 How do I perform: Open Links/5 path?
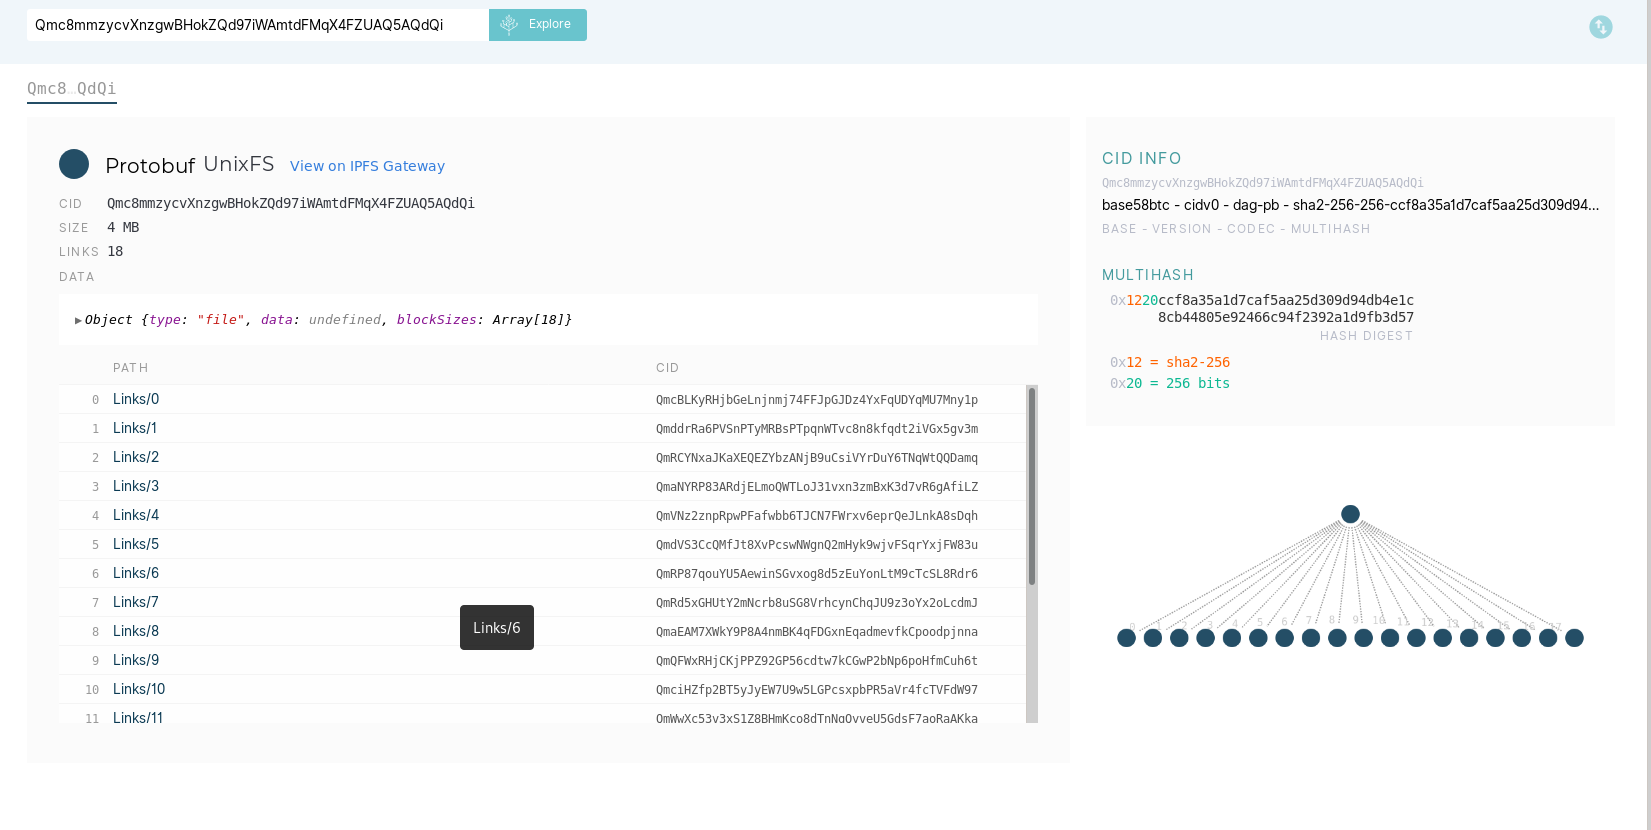pyautogui.click(x=136, y=544)
